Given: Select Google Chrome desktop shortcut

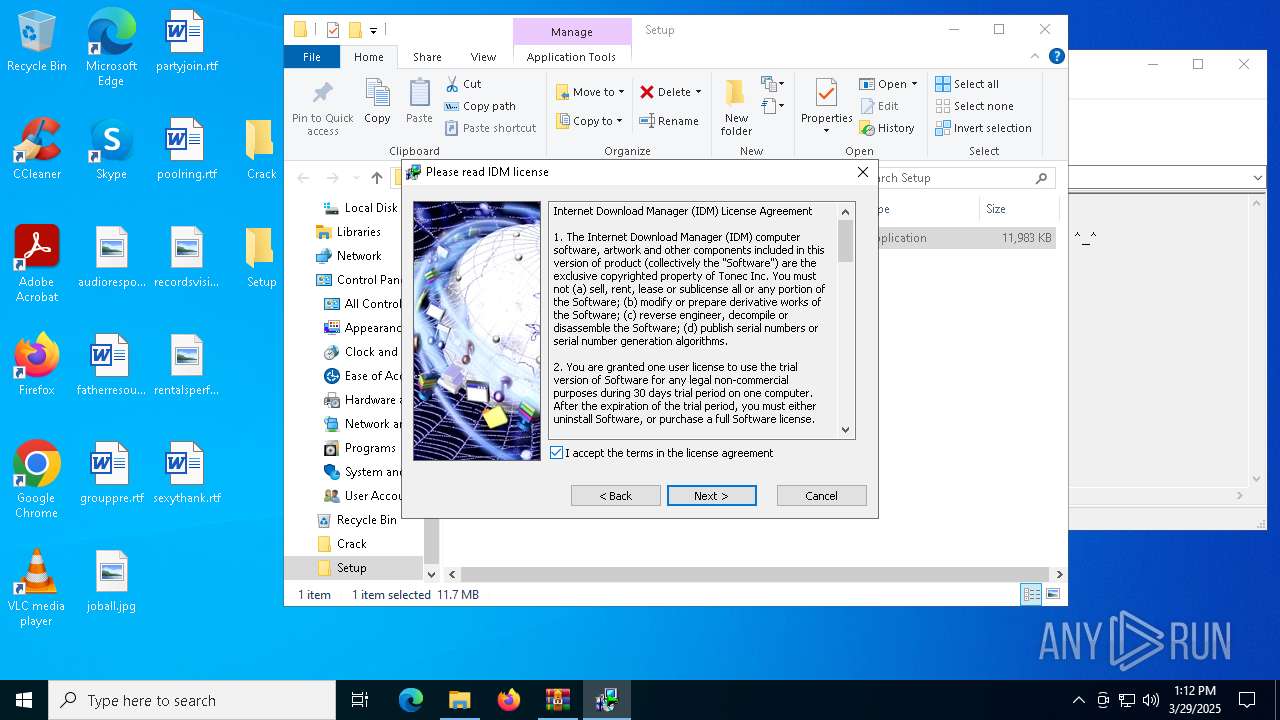Looking at the screenshot, I should coord(37,480).
